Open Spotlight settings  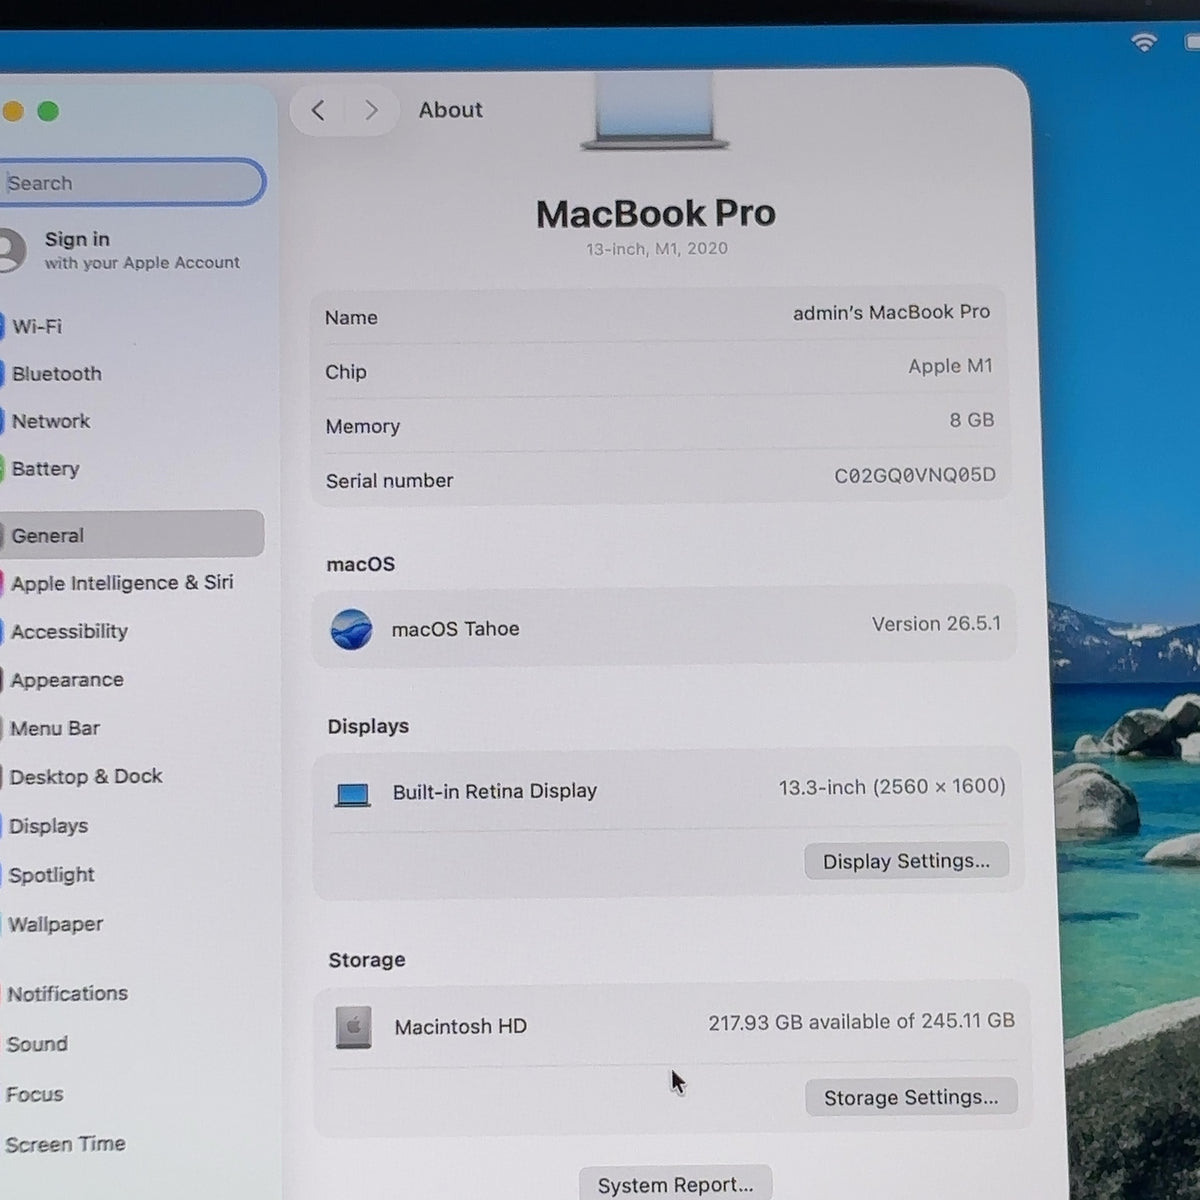tap(51, 875)
